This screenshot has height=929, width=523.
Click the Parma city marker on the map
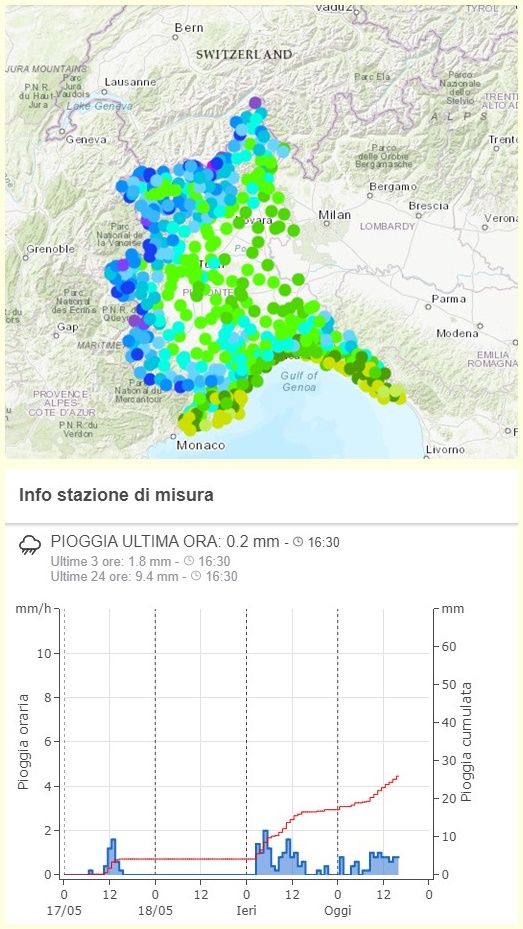tap(428, 307)
